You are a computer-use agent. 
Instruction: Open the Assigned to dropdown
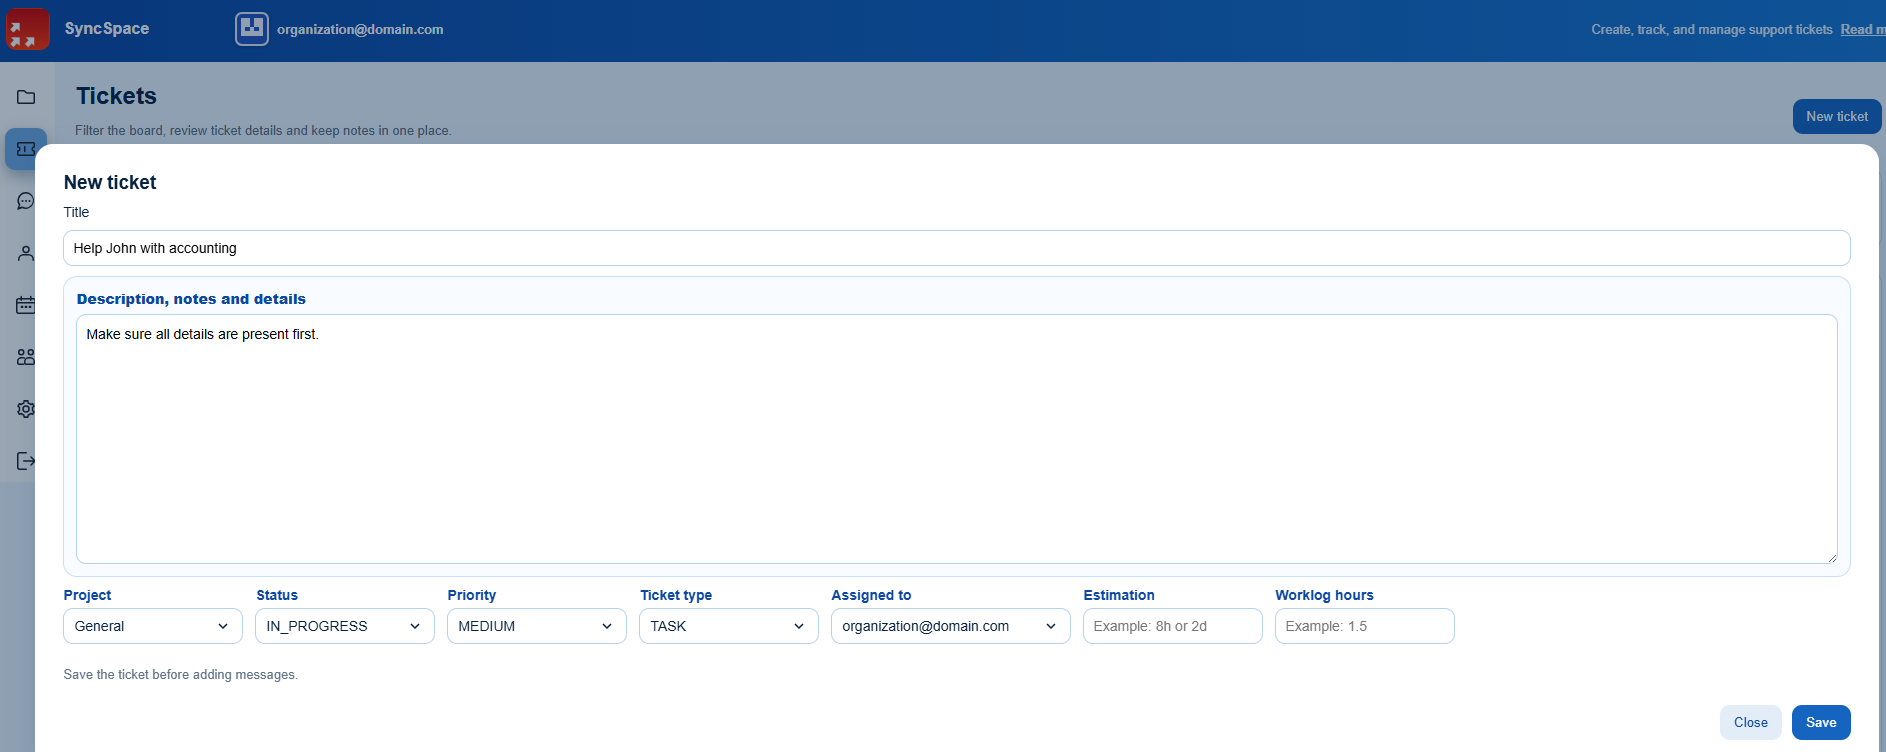tap(951, 626)
